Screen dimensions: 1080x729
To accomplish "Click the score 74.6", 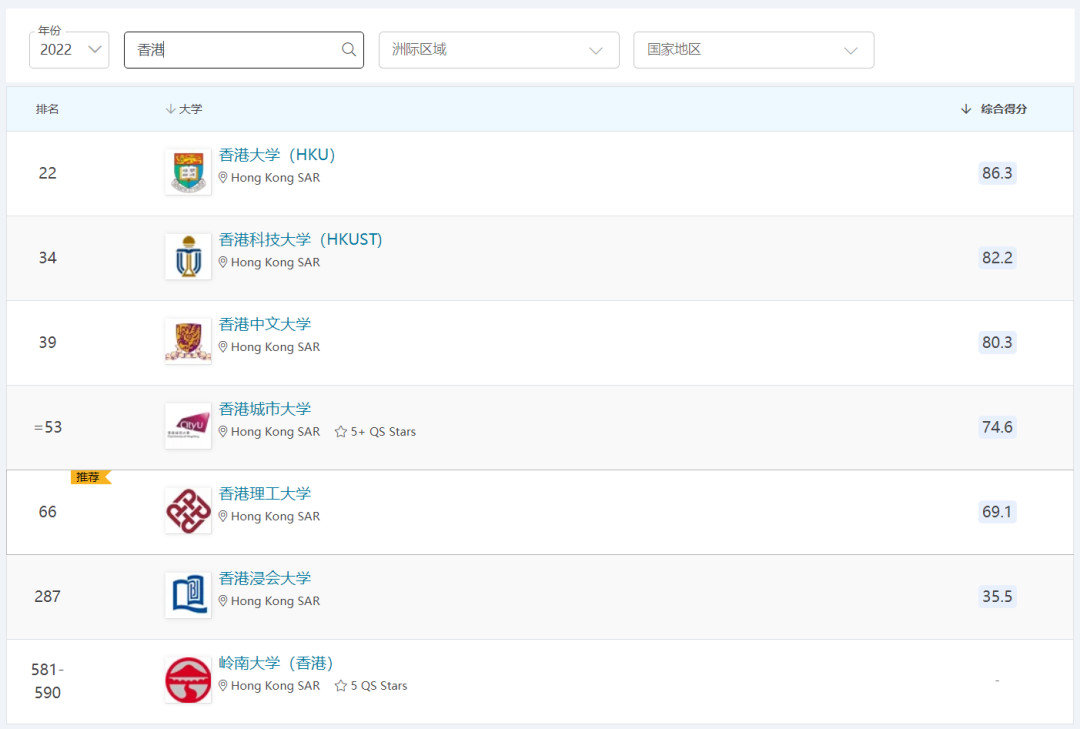I will [997, 427].
